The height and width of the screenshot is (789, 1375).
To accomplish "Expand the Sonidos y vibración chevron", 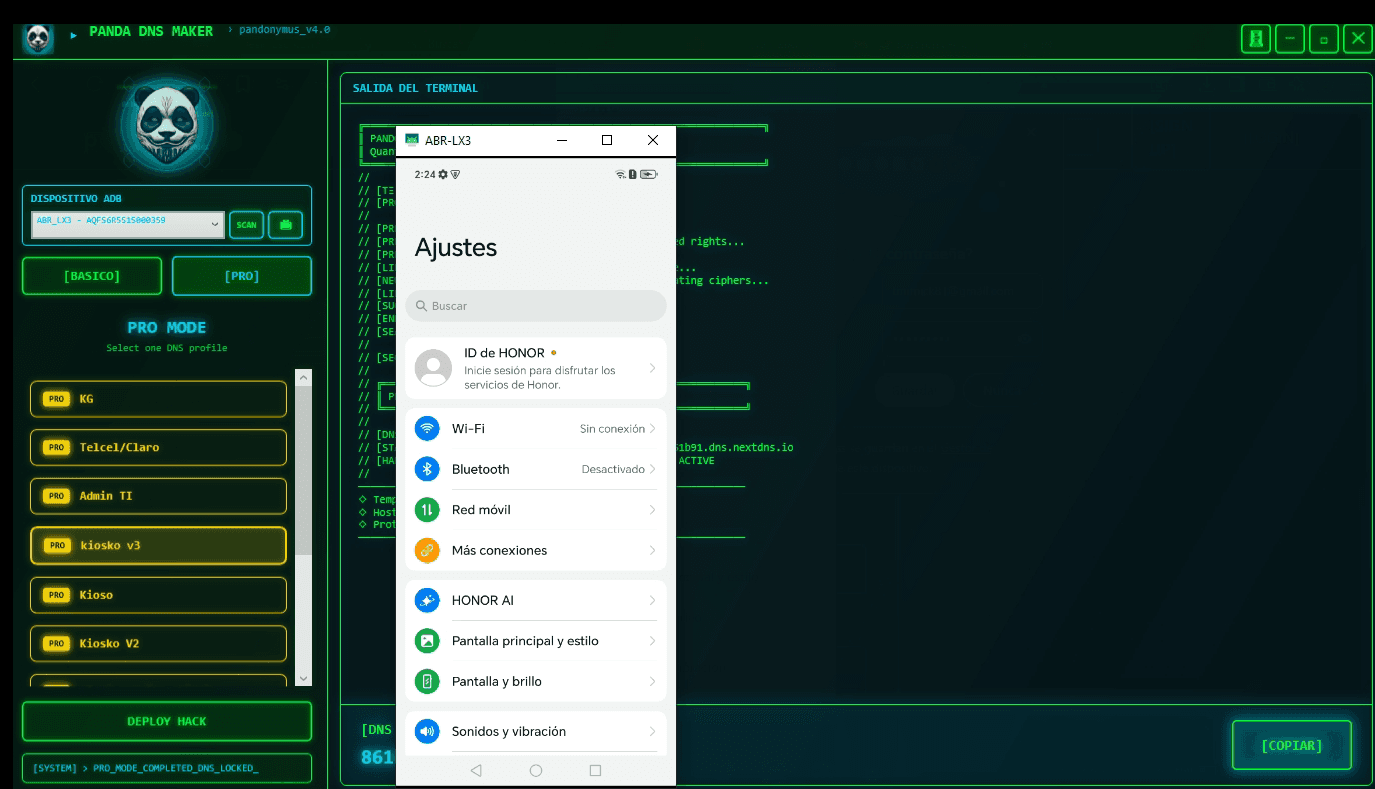I will (x=652, y=731).
